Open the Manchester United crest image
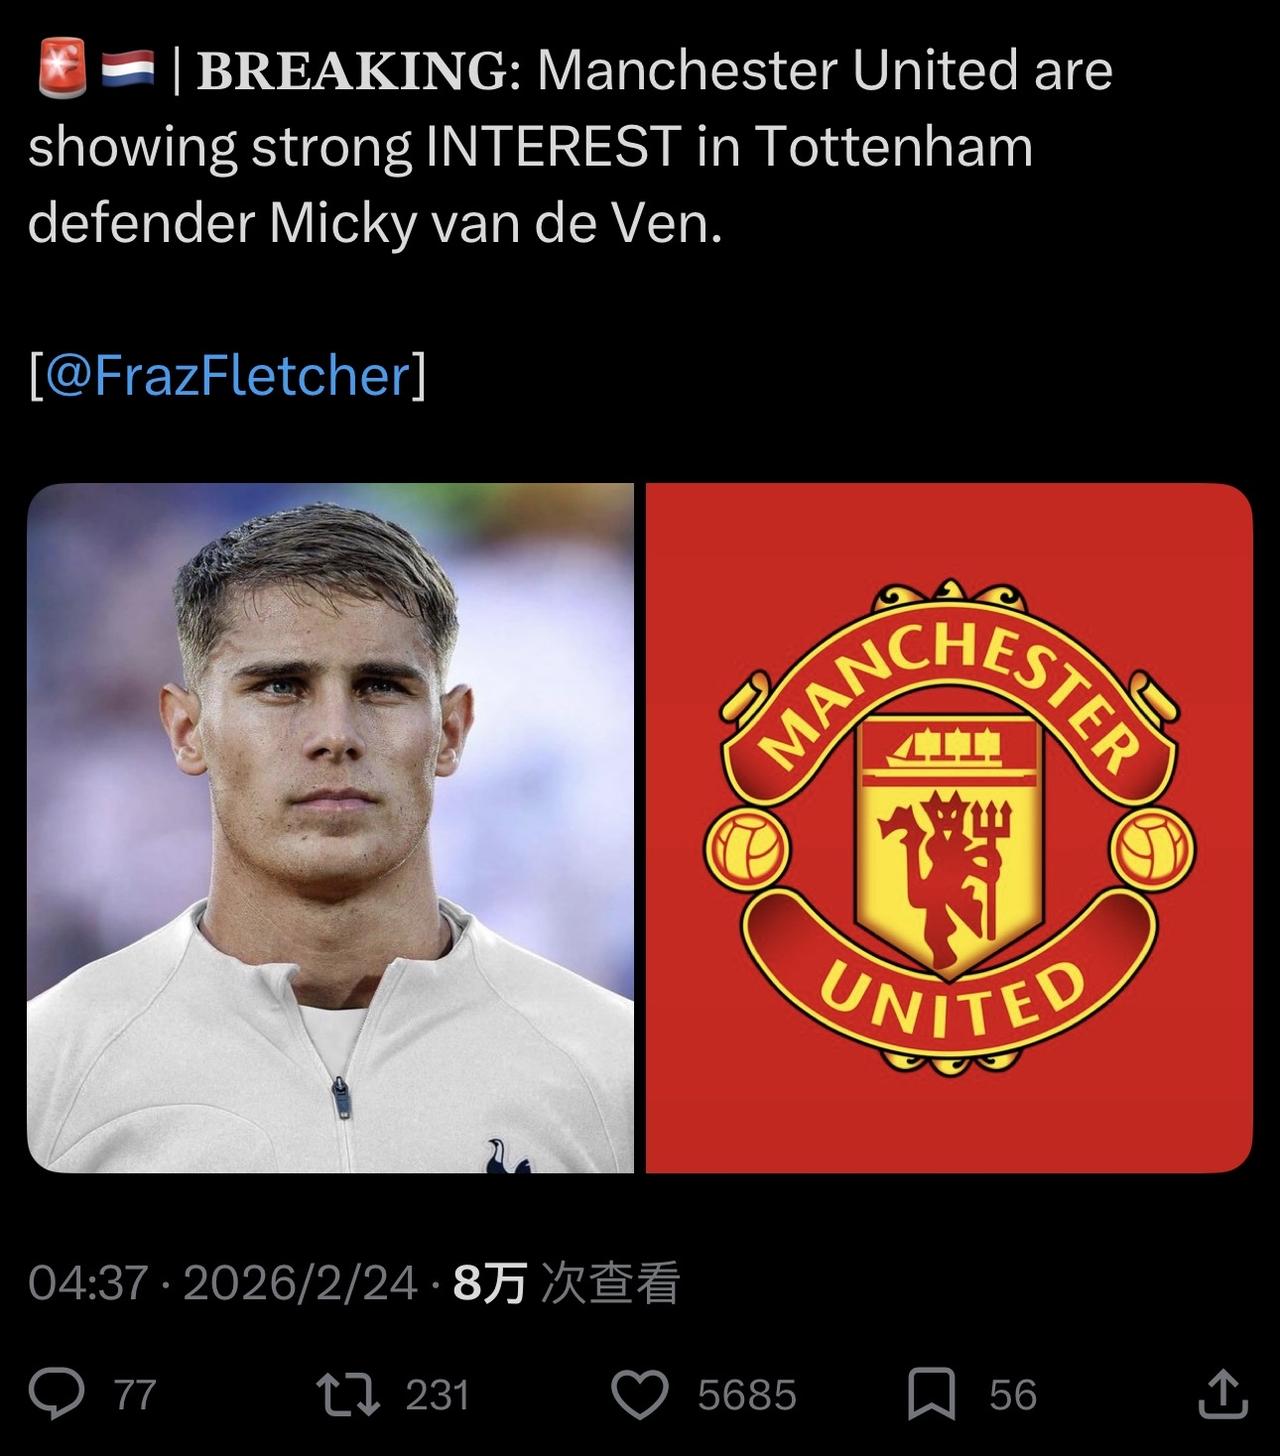This screenshot has height=1456, width=1280. (949, 827)
